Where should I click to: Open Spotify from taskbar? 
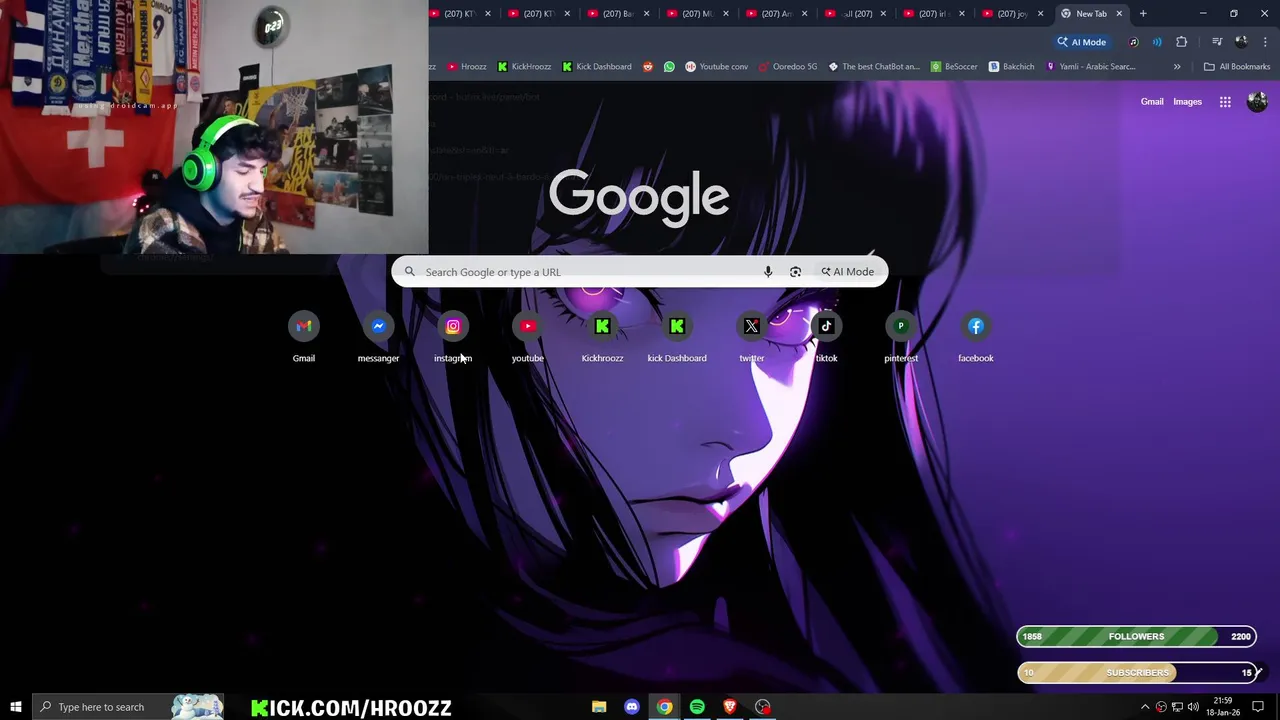coord(697,707)
